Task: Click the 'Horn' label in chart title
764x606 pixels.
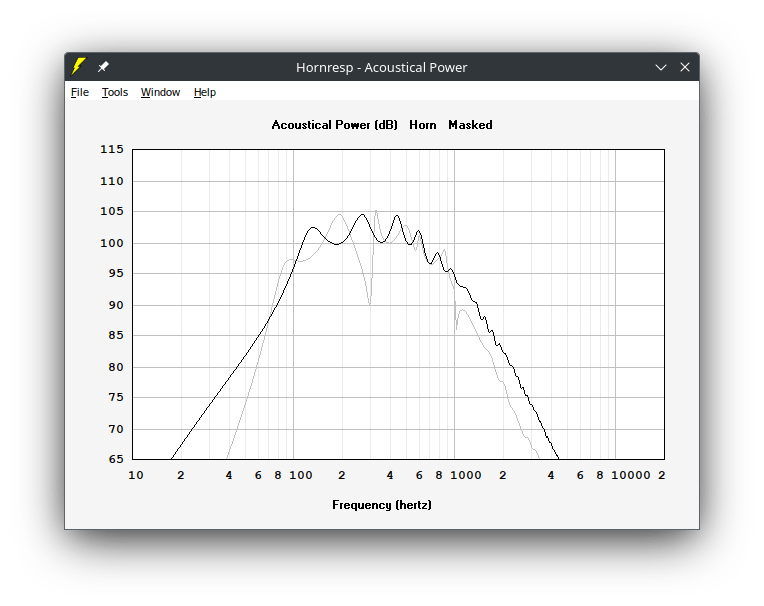Action: click(422, 125)
